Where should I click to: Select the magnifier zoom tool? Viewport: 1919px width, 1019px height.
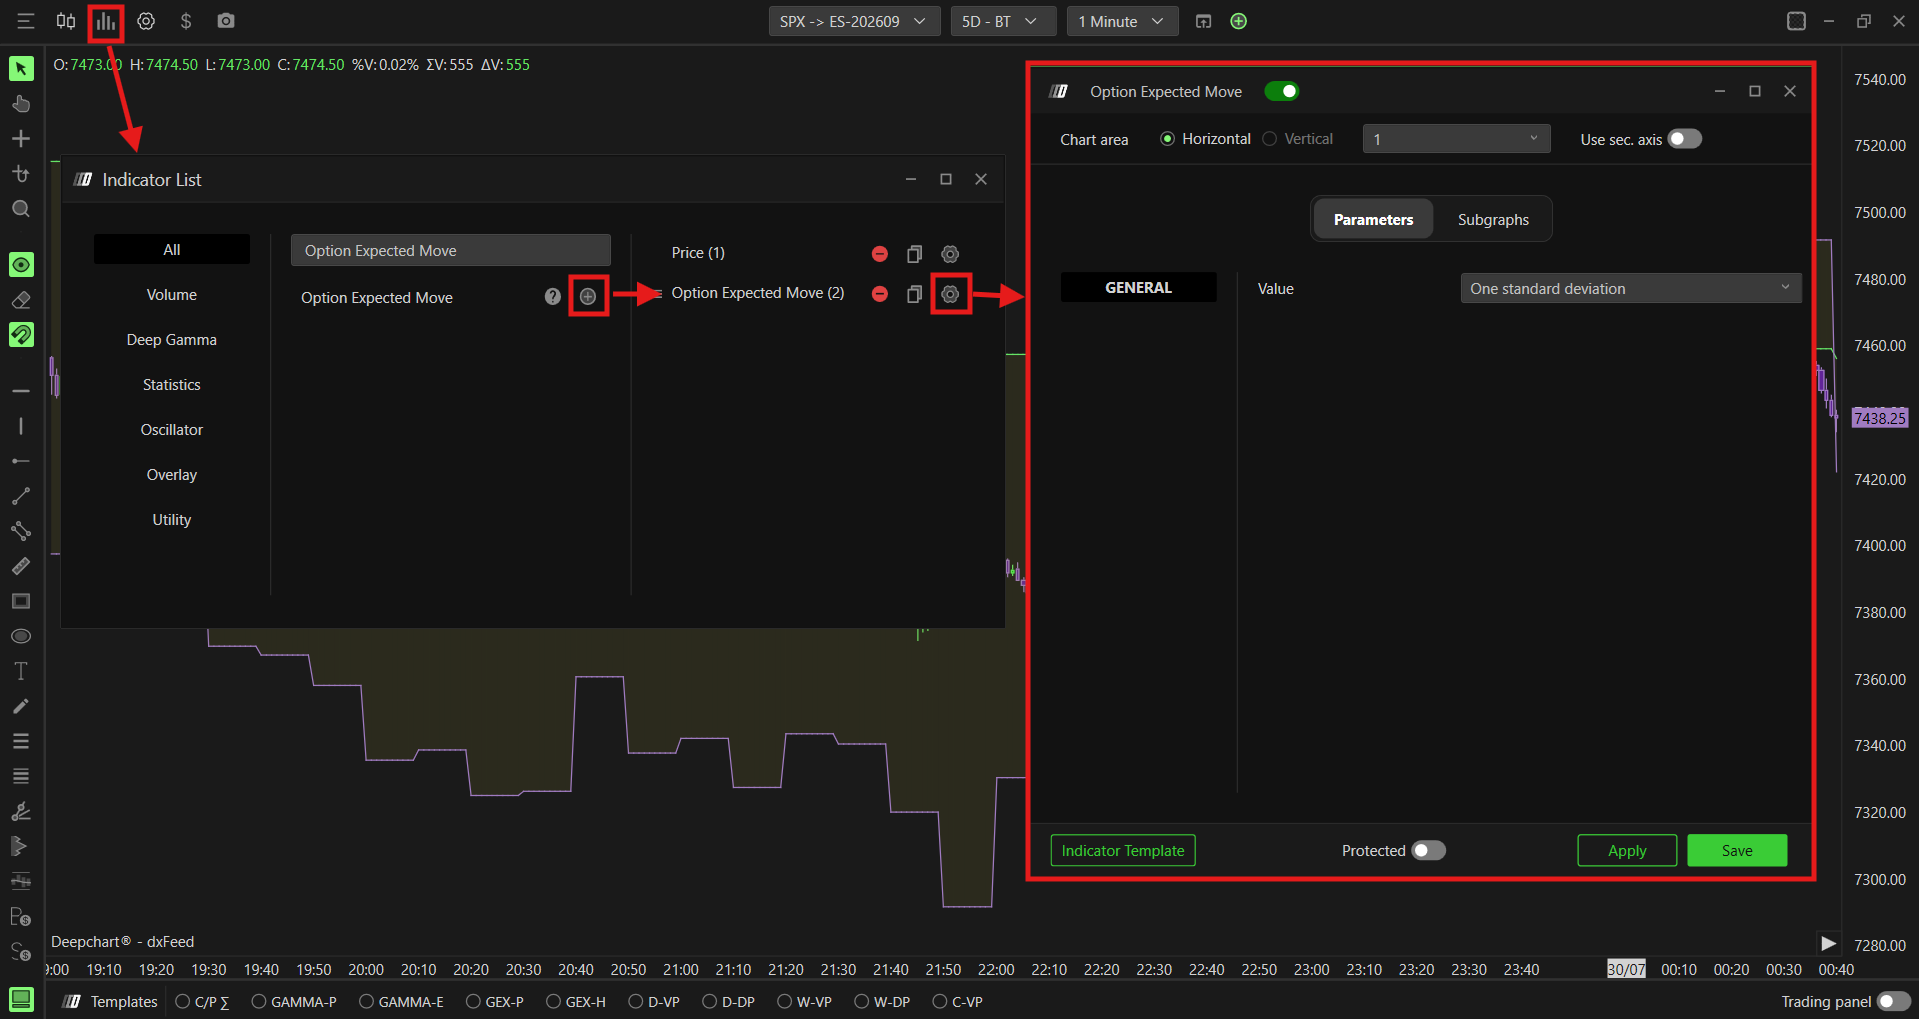click(21, 209)
